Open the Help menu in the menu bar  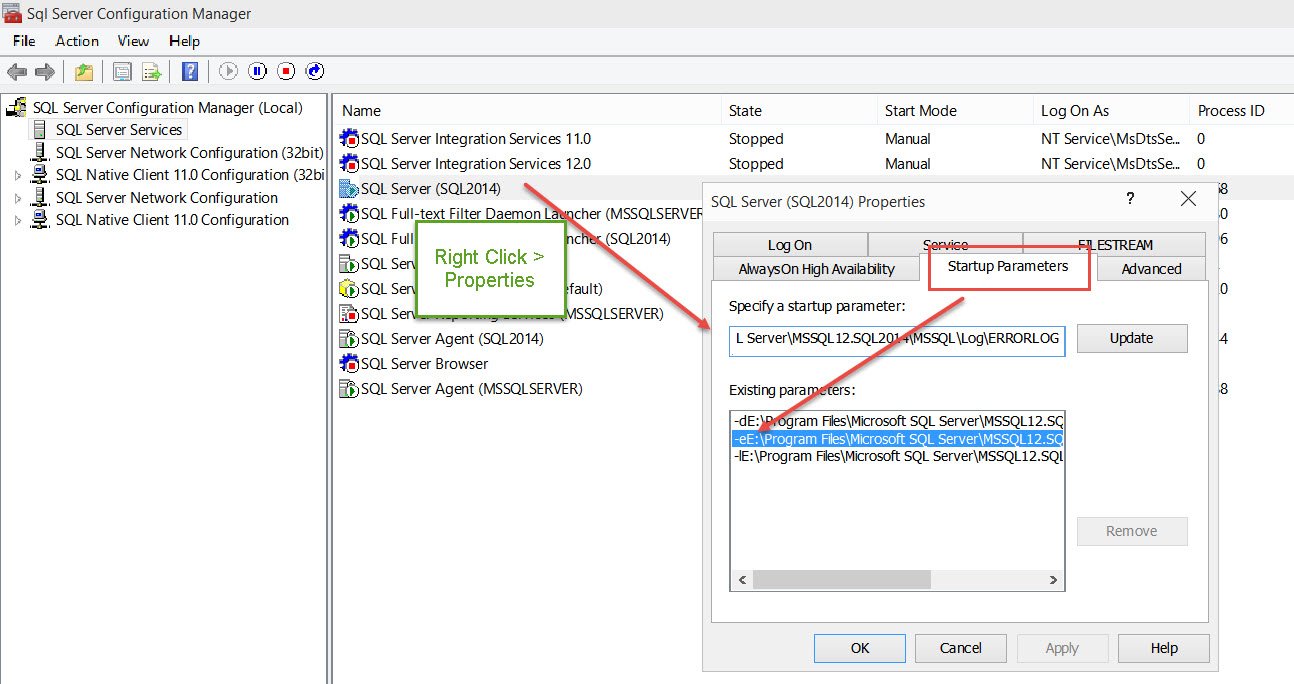(184, 41)
